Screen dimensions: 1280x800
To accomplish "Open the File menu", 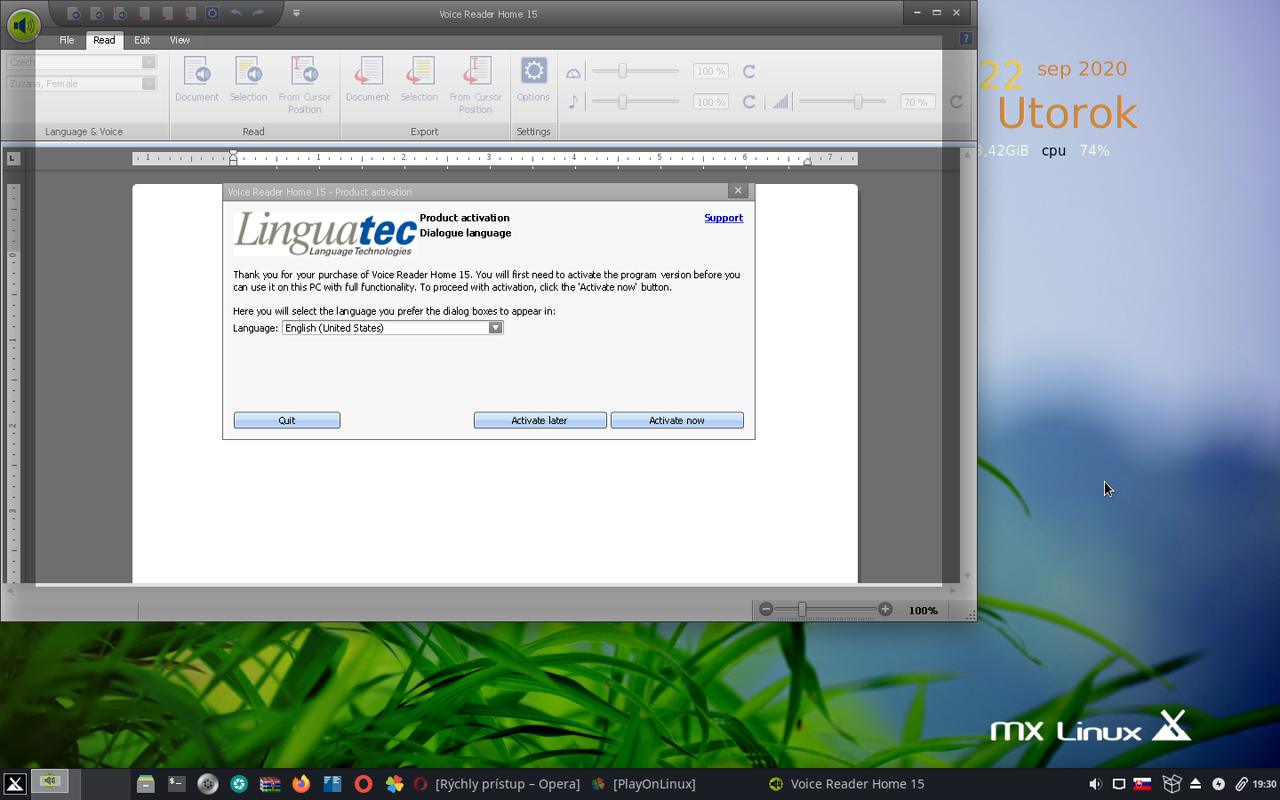I will 67,40.
